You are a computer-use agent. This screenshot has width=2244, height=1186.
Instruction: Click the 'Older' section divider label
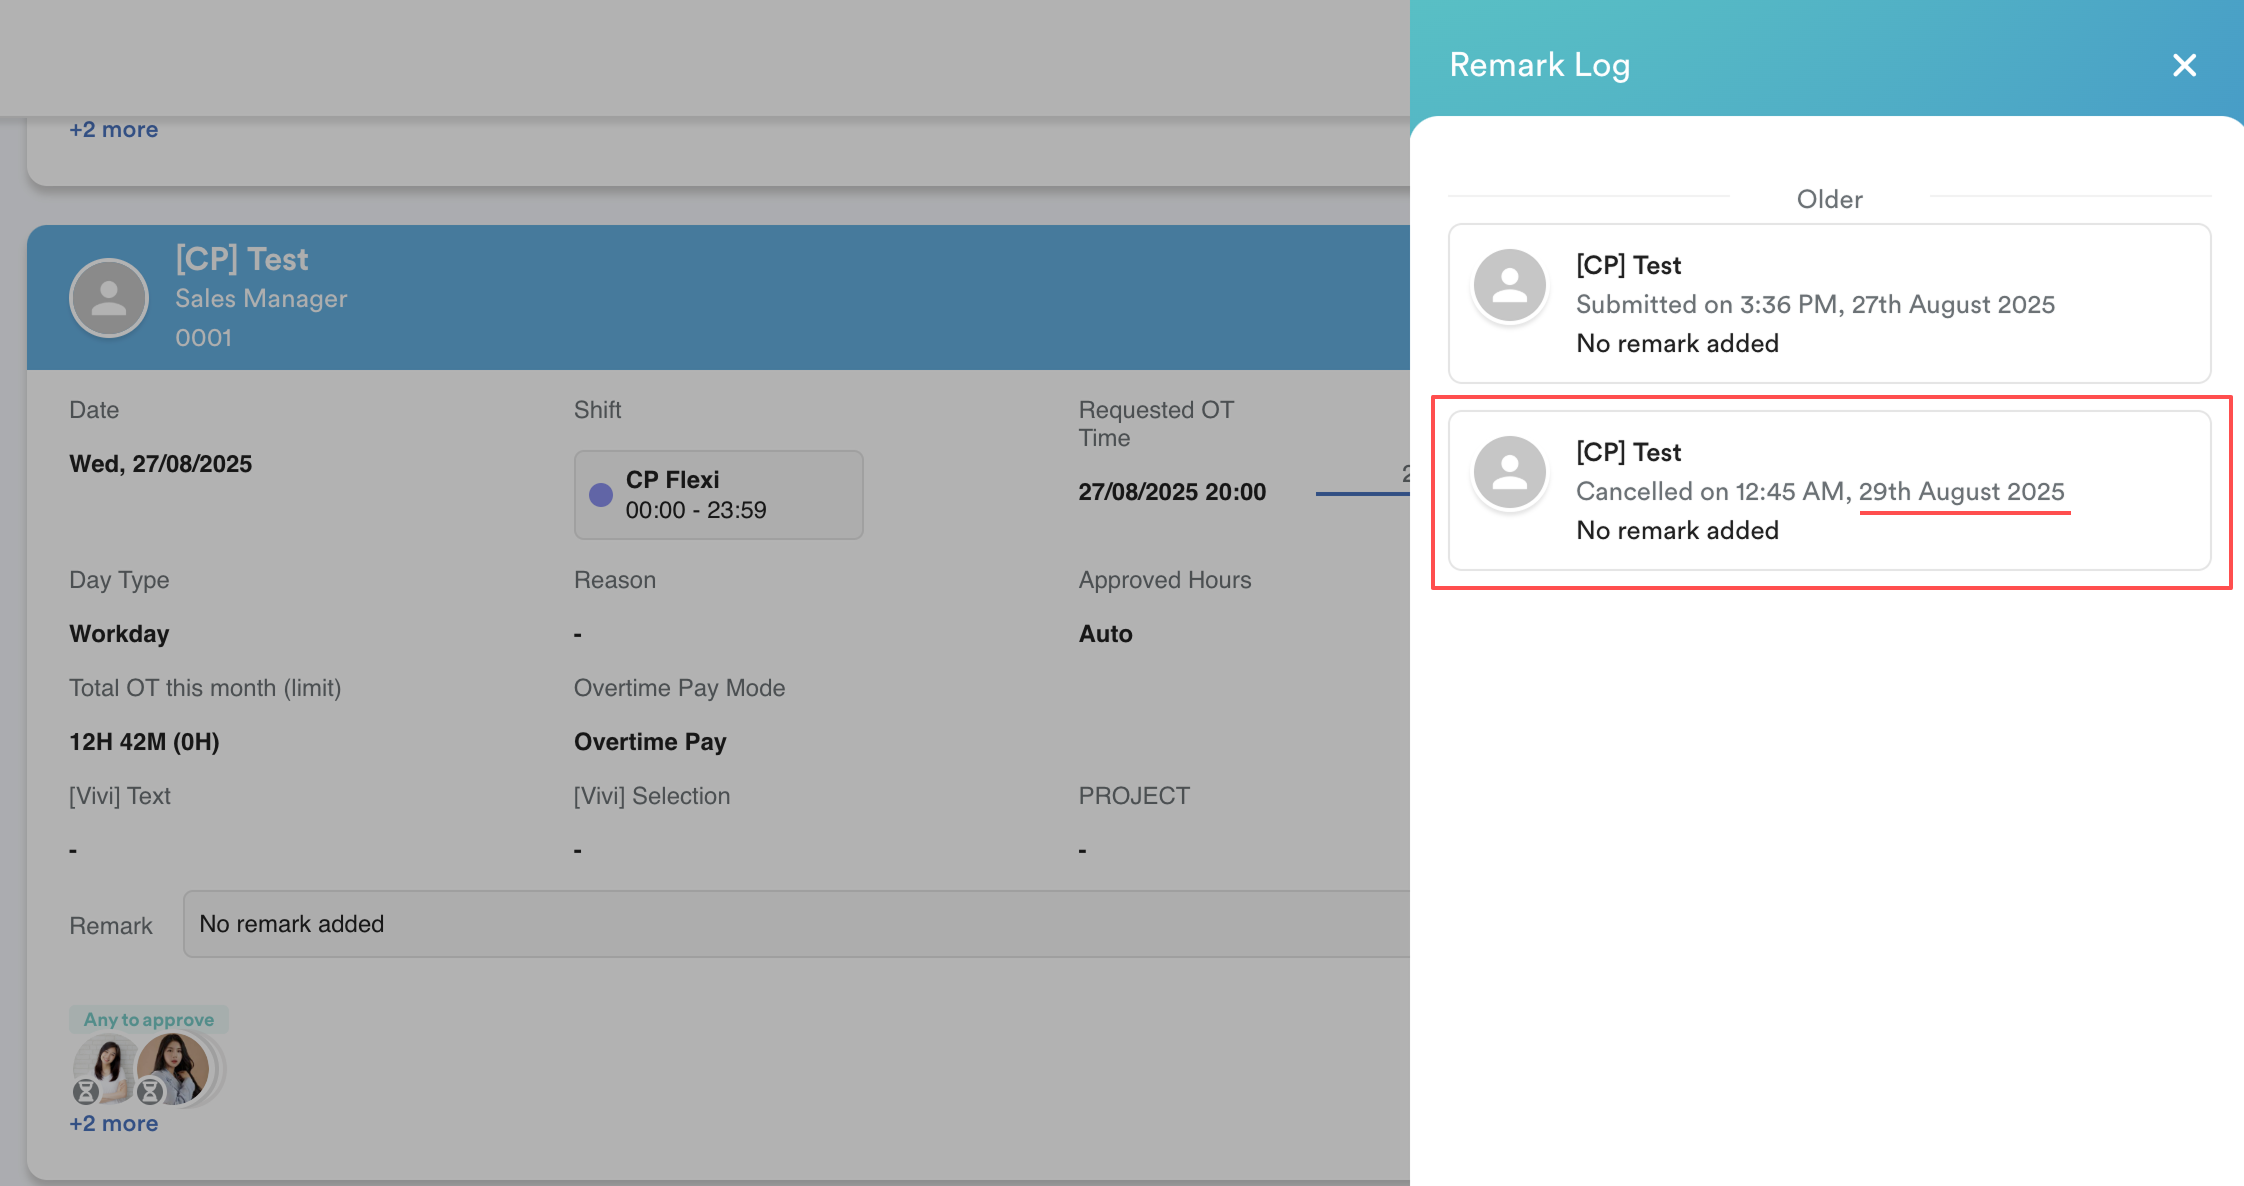[x=1828, y=199]
